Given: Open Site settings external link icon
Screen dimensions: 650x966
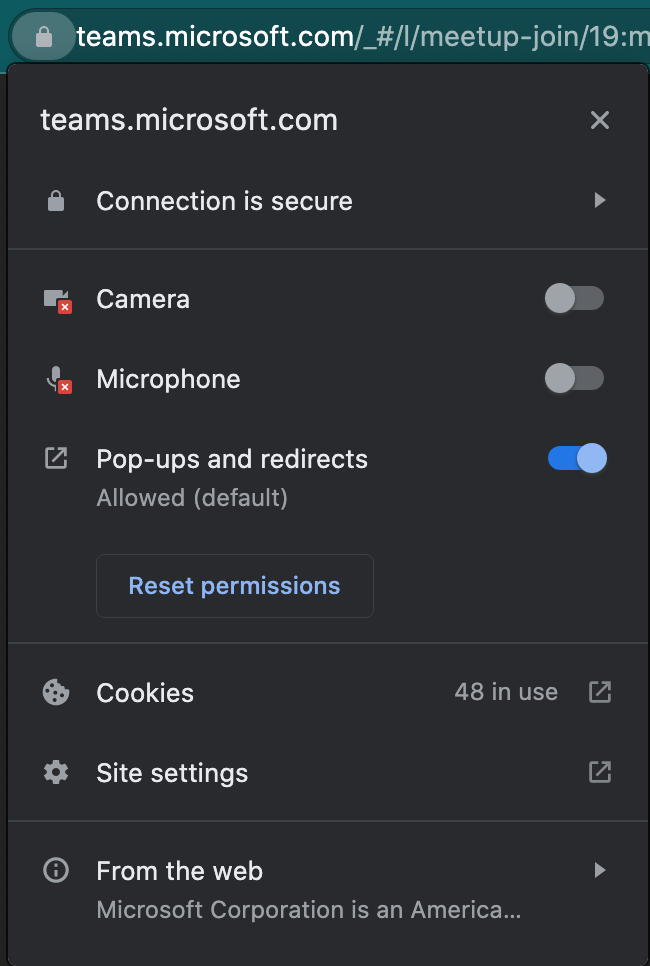Looking at the screenshot, I should 600,772.
